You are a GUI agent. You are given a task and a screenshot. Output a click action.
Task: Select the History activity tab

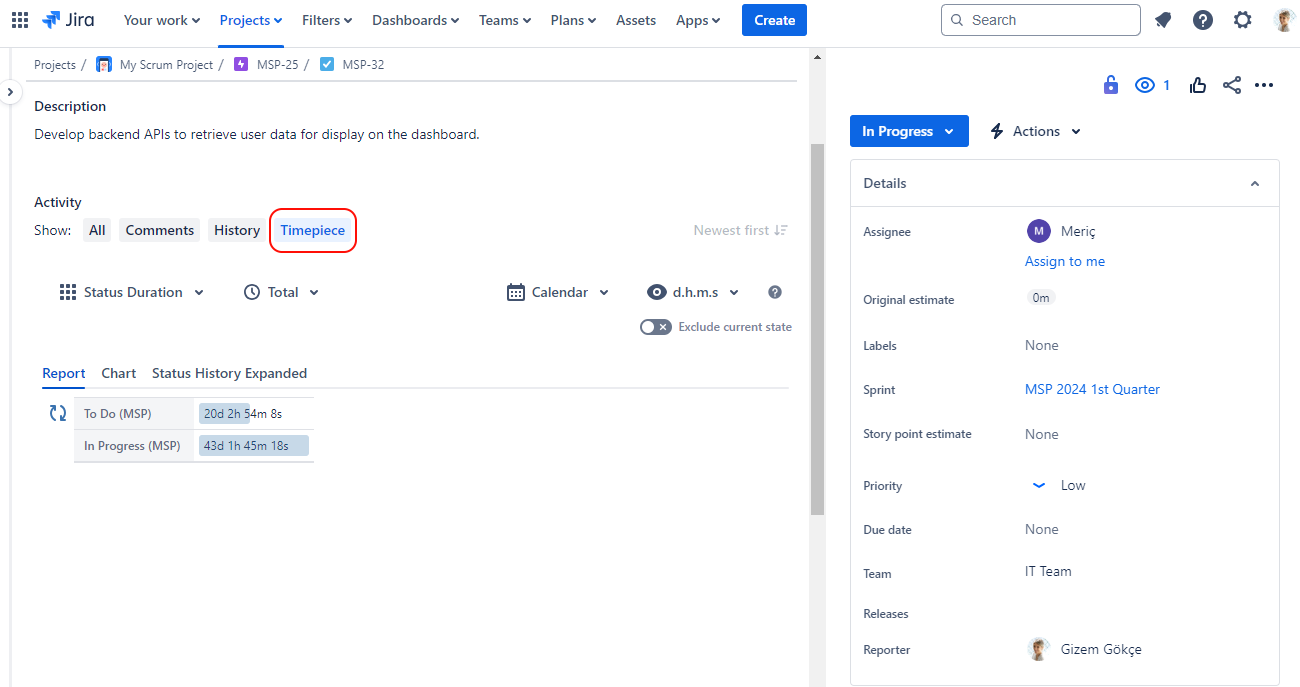pos(237,230)
